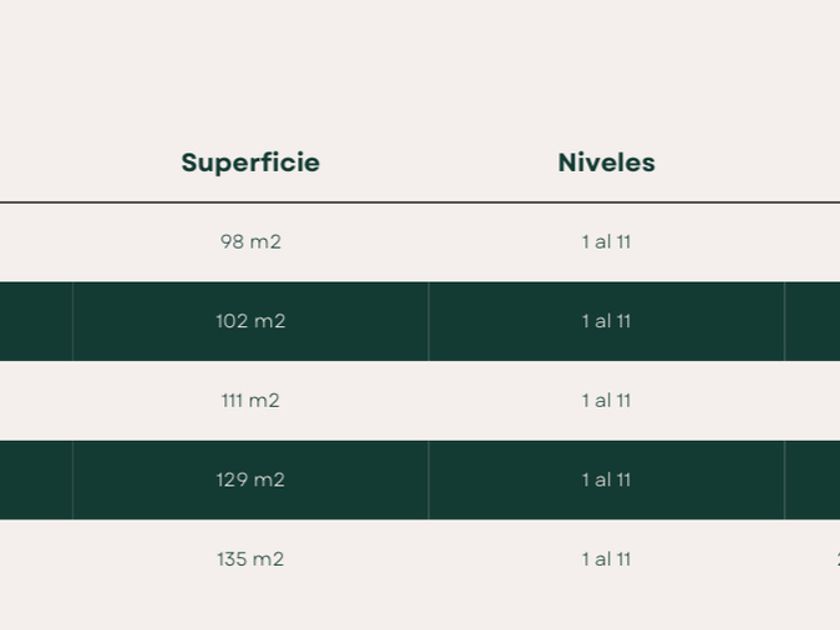
Task: Click the cut-off value at the 135 m2 row's right edge
Action: pyautogui.click(x=836, y=559)
